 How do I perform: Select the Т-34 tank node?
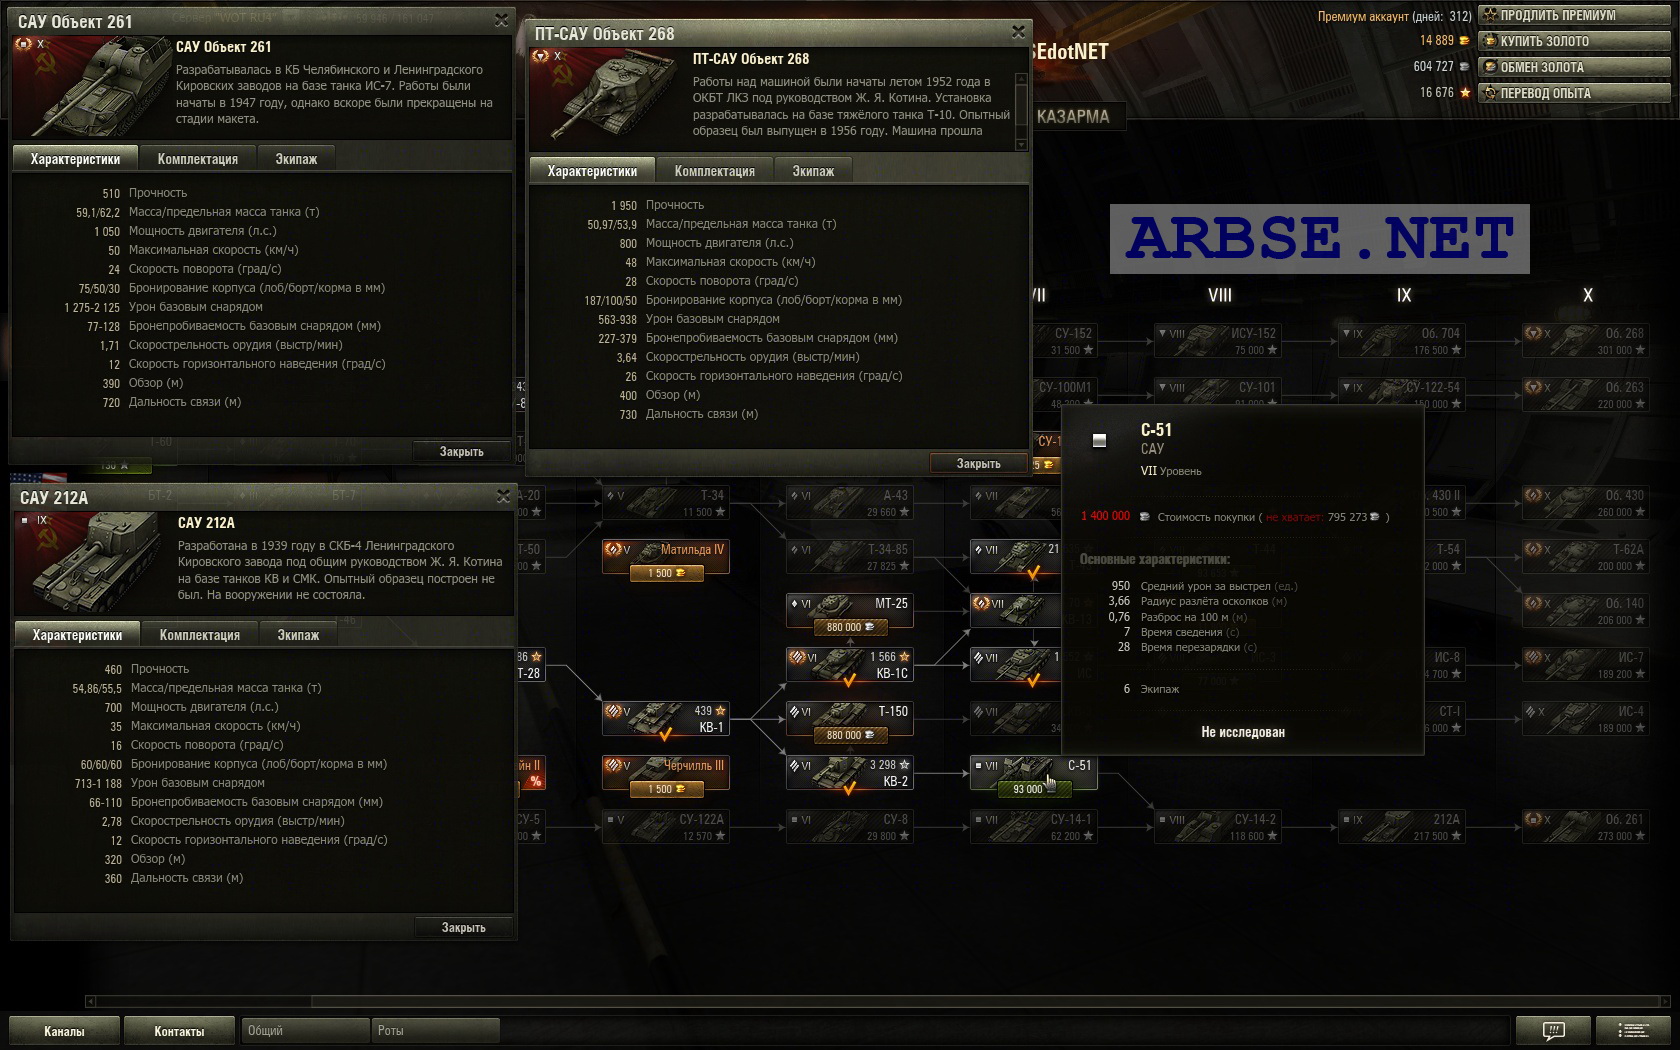pyautogui.click(x=666, y=503)
